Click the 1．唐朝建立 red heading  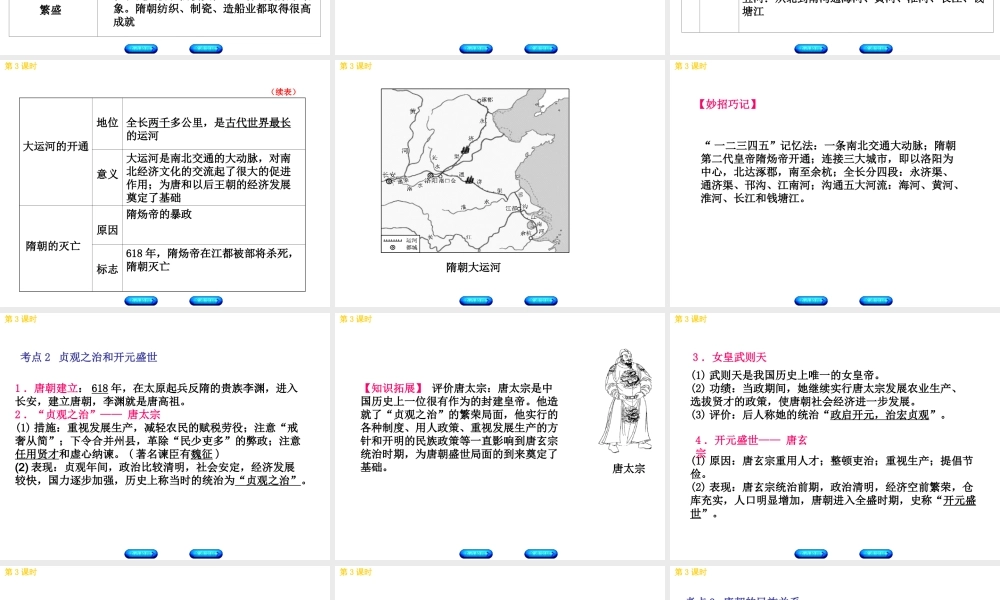point(47,388)
